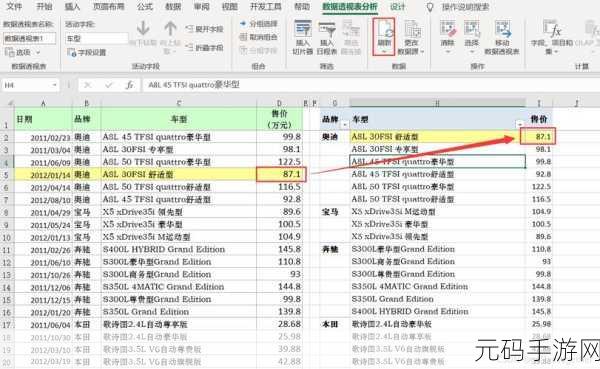Screen dimensions: 600x369
Task: Select the column H header
Action: (437, 103)
